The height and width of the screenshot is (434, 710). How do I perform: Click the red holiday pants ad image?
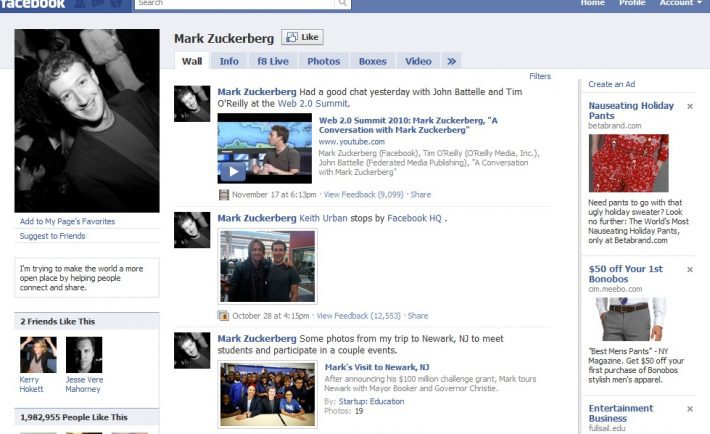click(x=628, y=163)
